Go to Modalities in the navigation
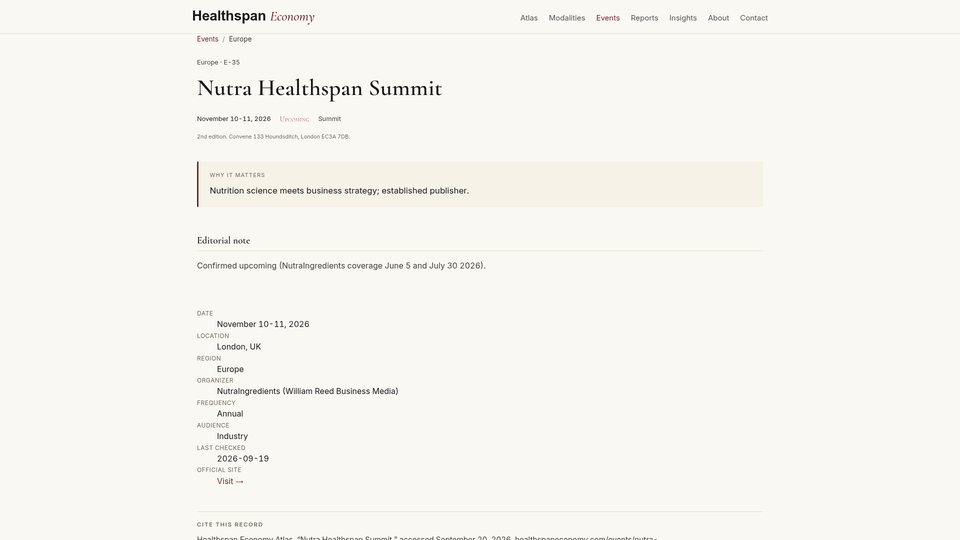 click(x=566, y=18)
